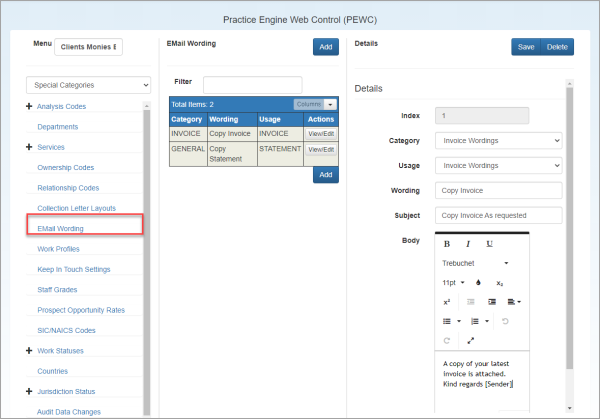Viewport: 600px width, 419px height.
Task: Expand the body editor to fullscreen
Action: pyautogui.click(x=471, y=341)
